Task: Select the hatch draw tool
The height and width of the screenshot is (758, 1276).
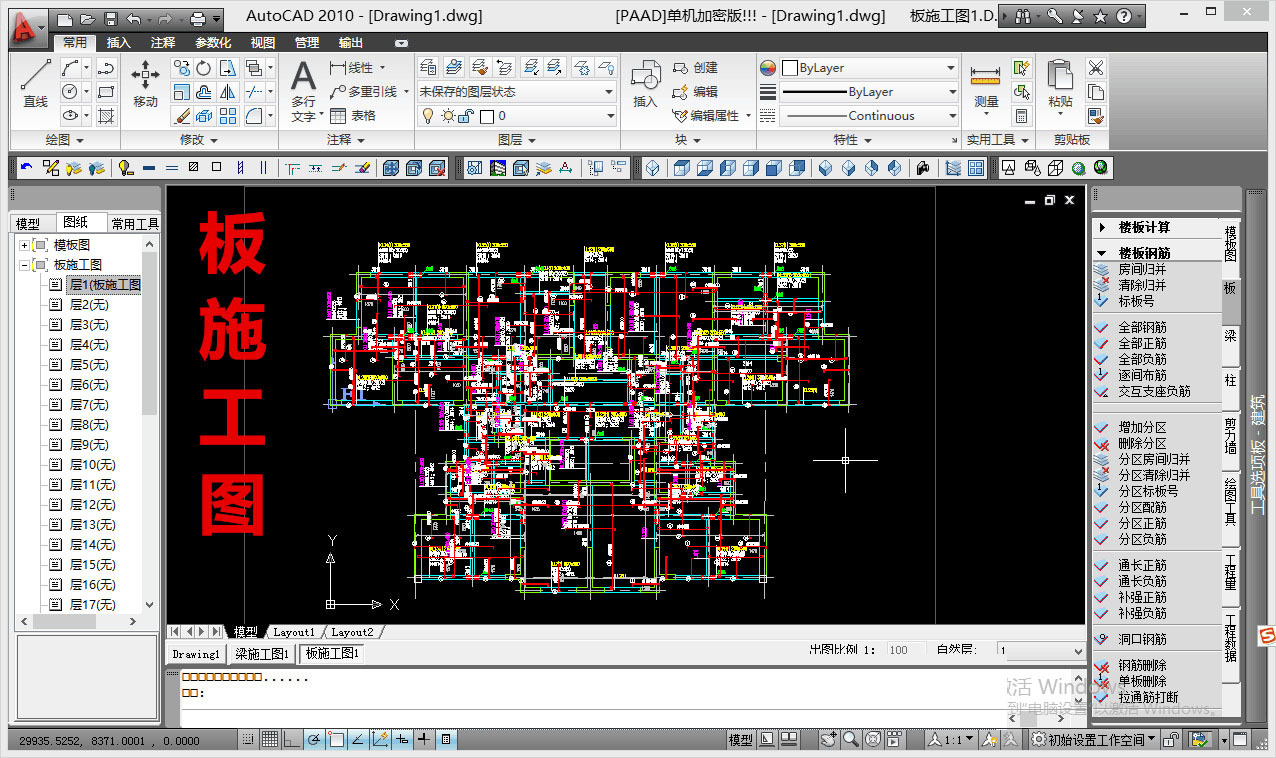Action: pyautogui.click(x=105, y=116)
